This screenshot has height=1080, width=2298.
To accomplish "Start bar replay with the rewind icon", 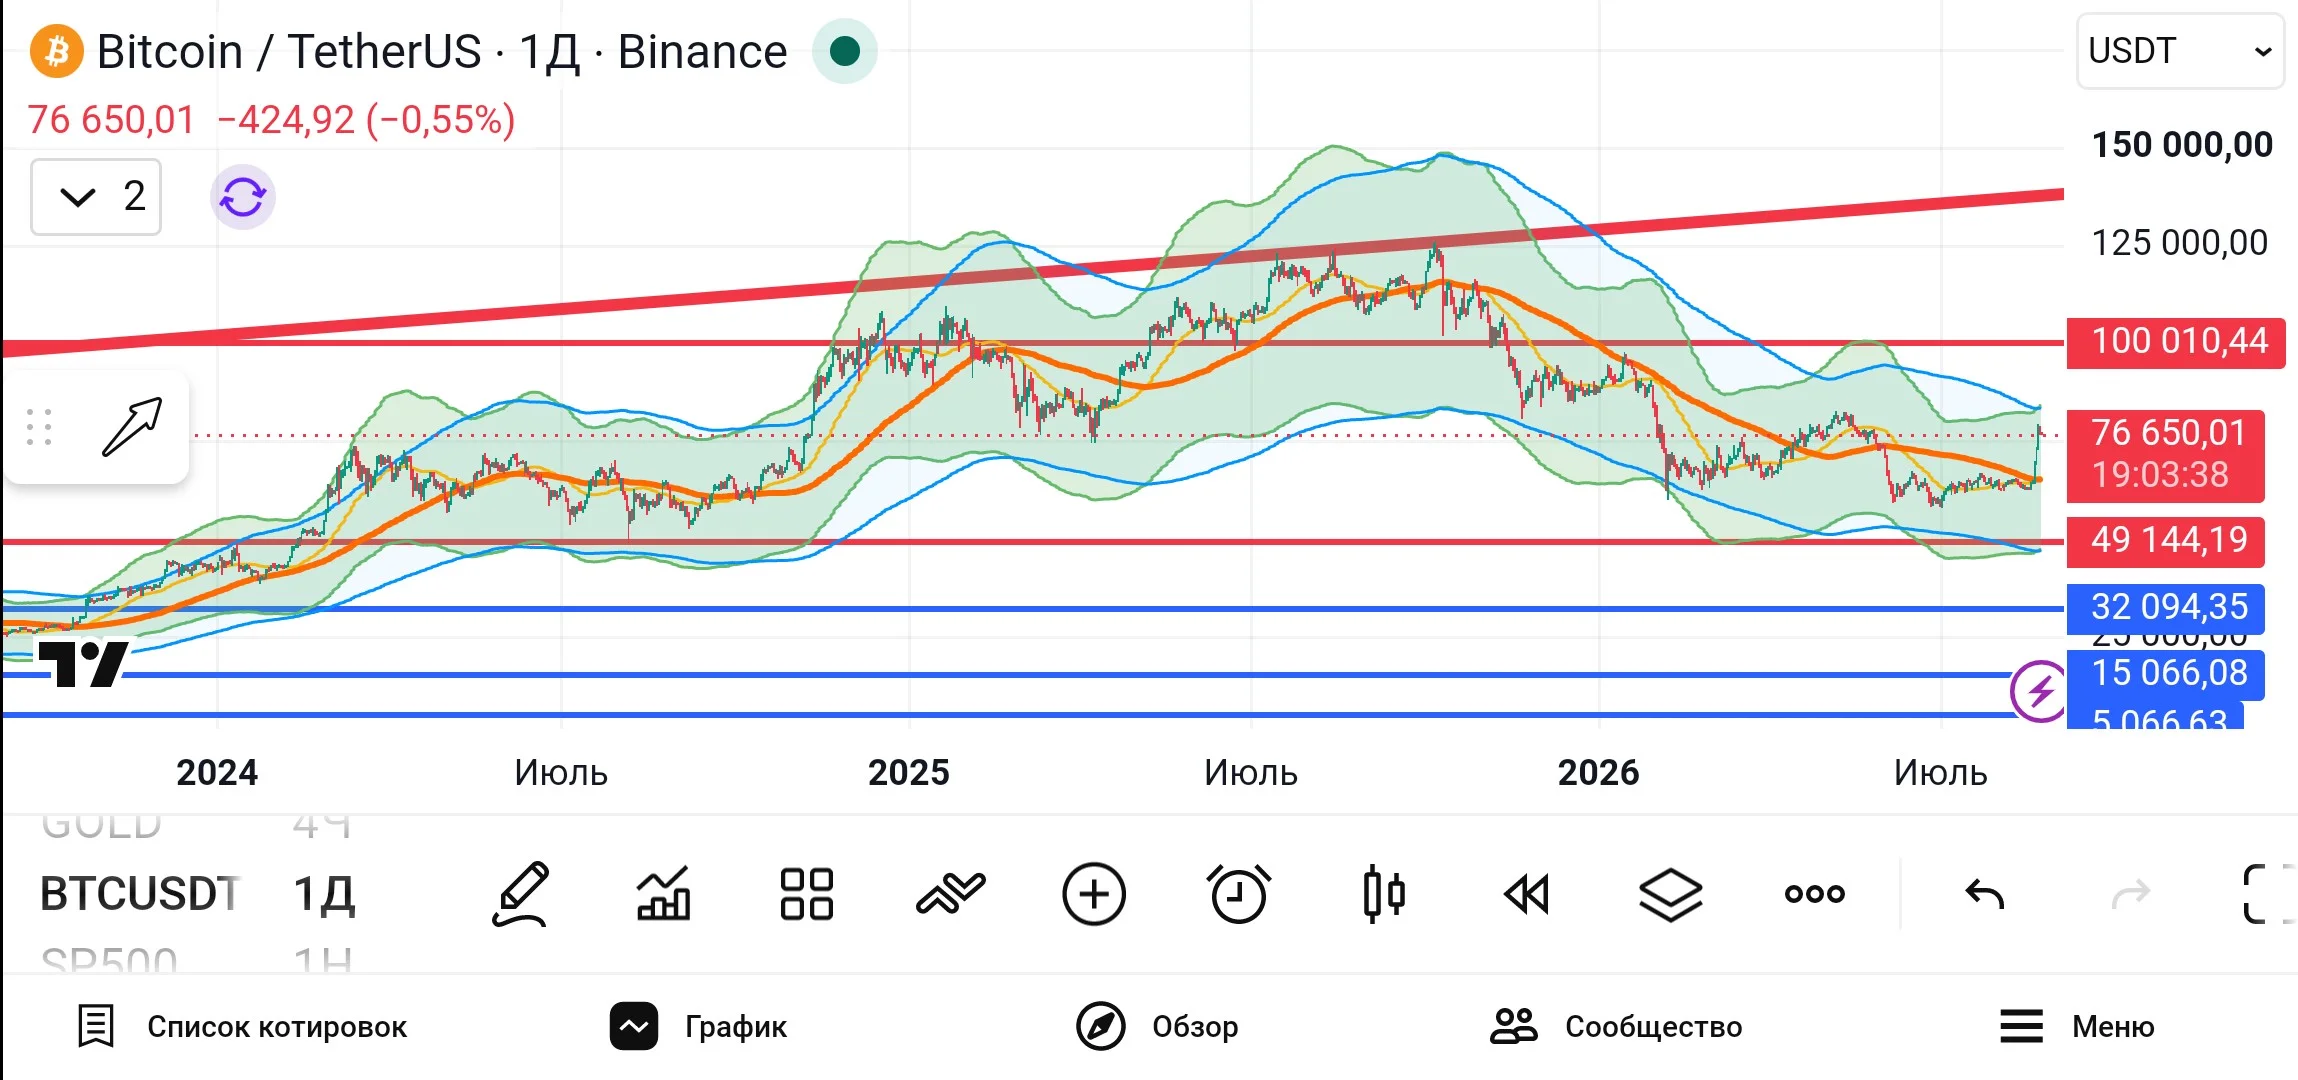I will click(x=1527, y=894).
